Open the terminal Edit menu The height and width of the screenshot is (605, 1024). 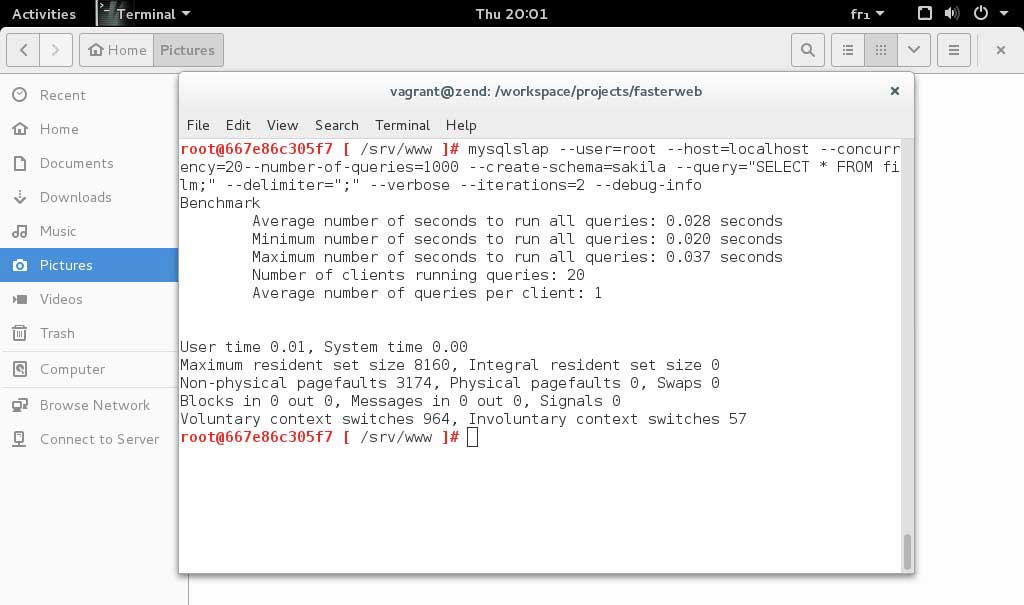click(x=238, y=125)
